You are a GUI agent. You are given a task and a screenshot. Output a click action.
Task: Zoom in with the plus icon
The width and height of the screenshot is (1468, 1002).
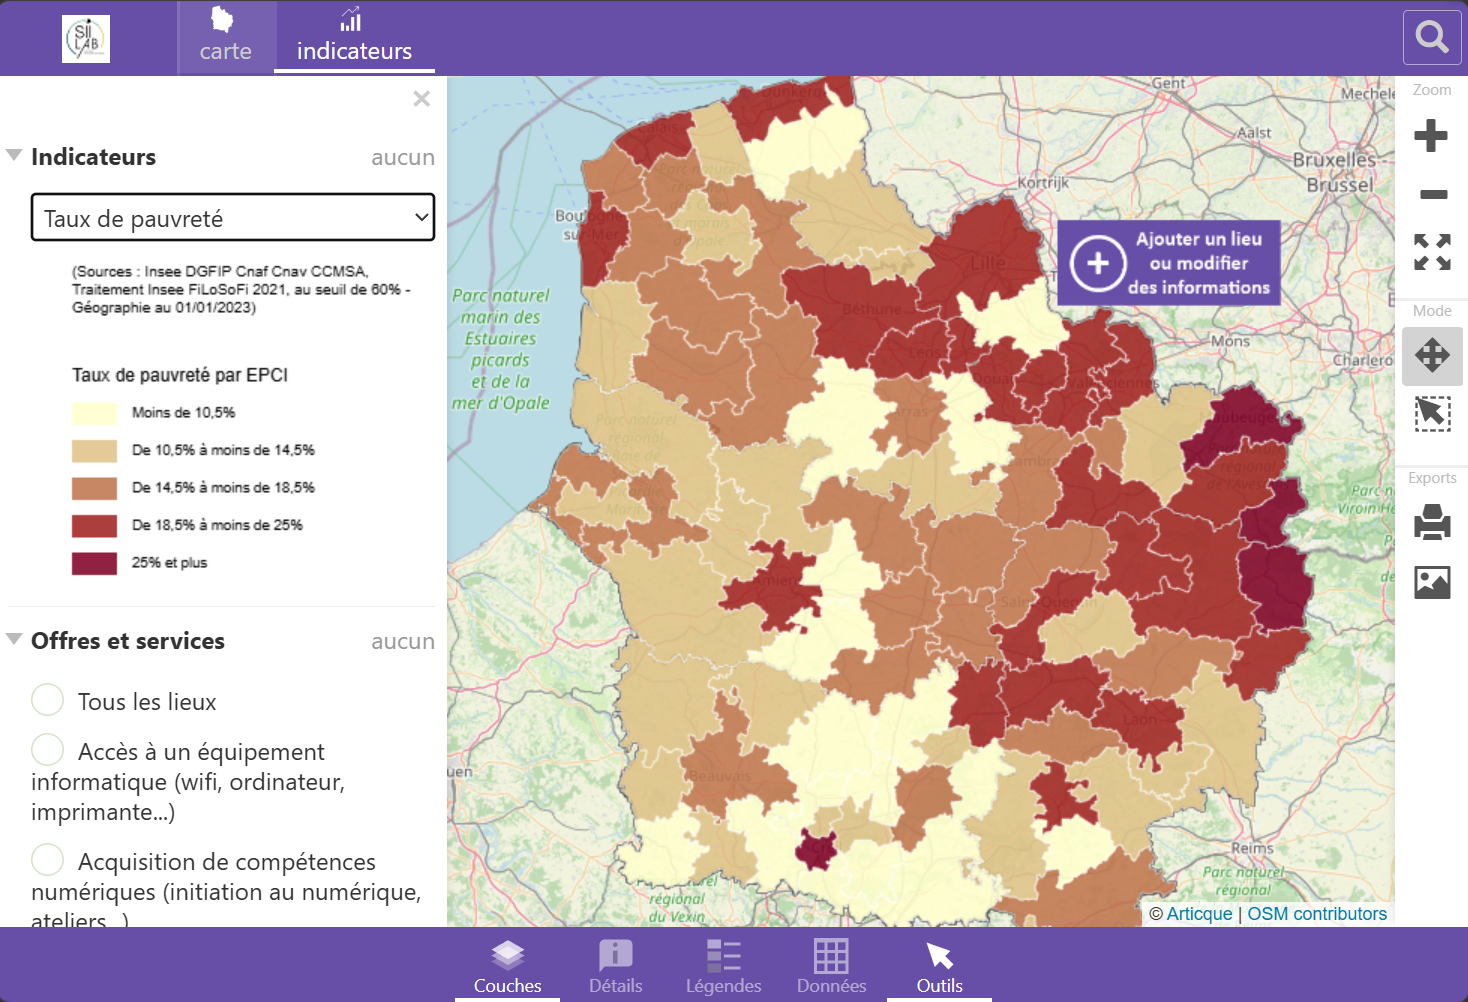pyautogui.click(x=1431, y=135)
